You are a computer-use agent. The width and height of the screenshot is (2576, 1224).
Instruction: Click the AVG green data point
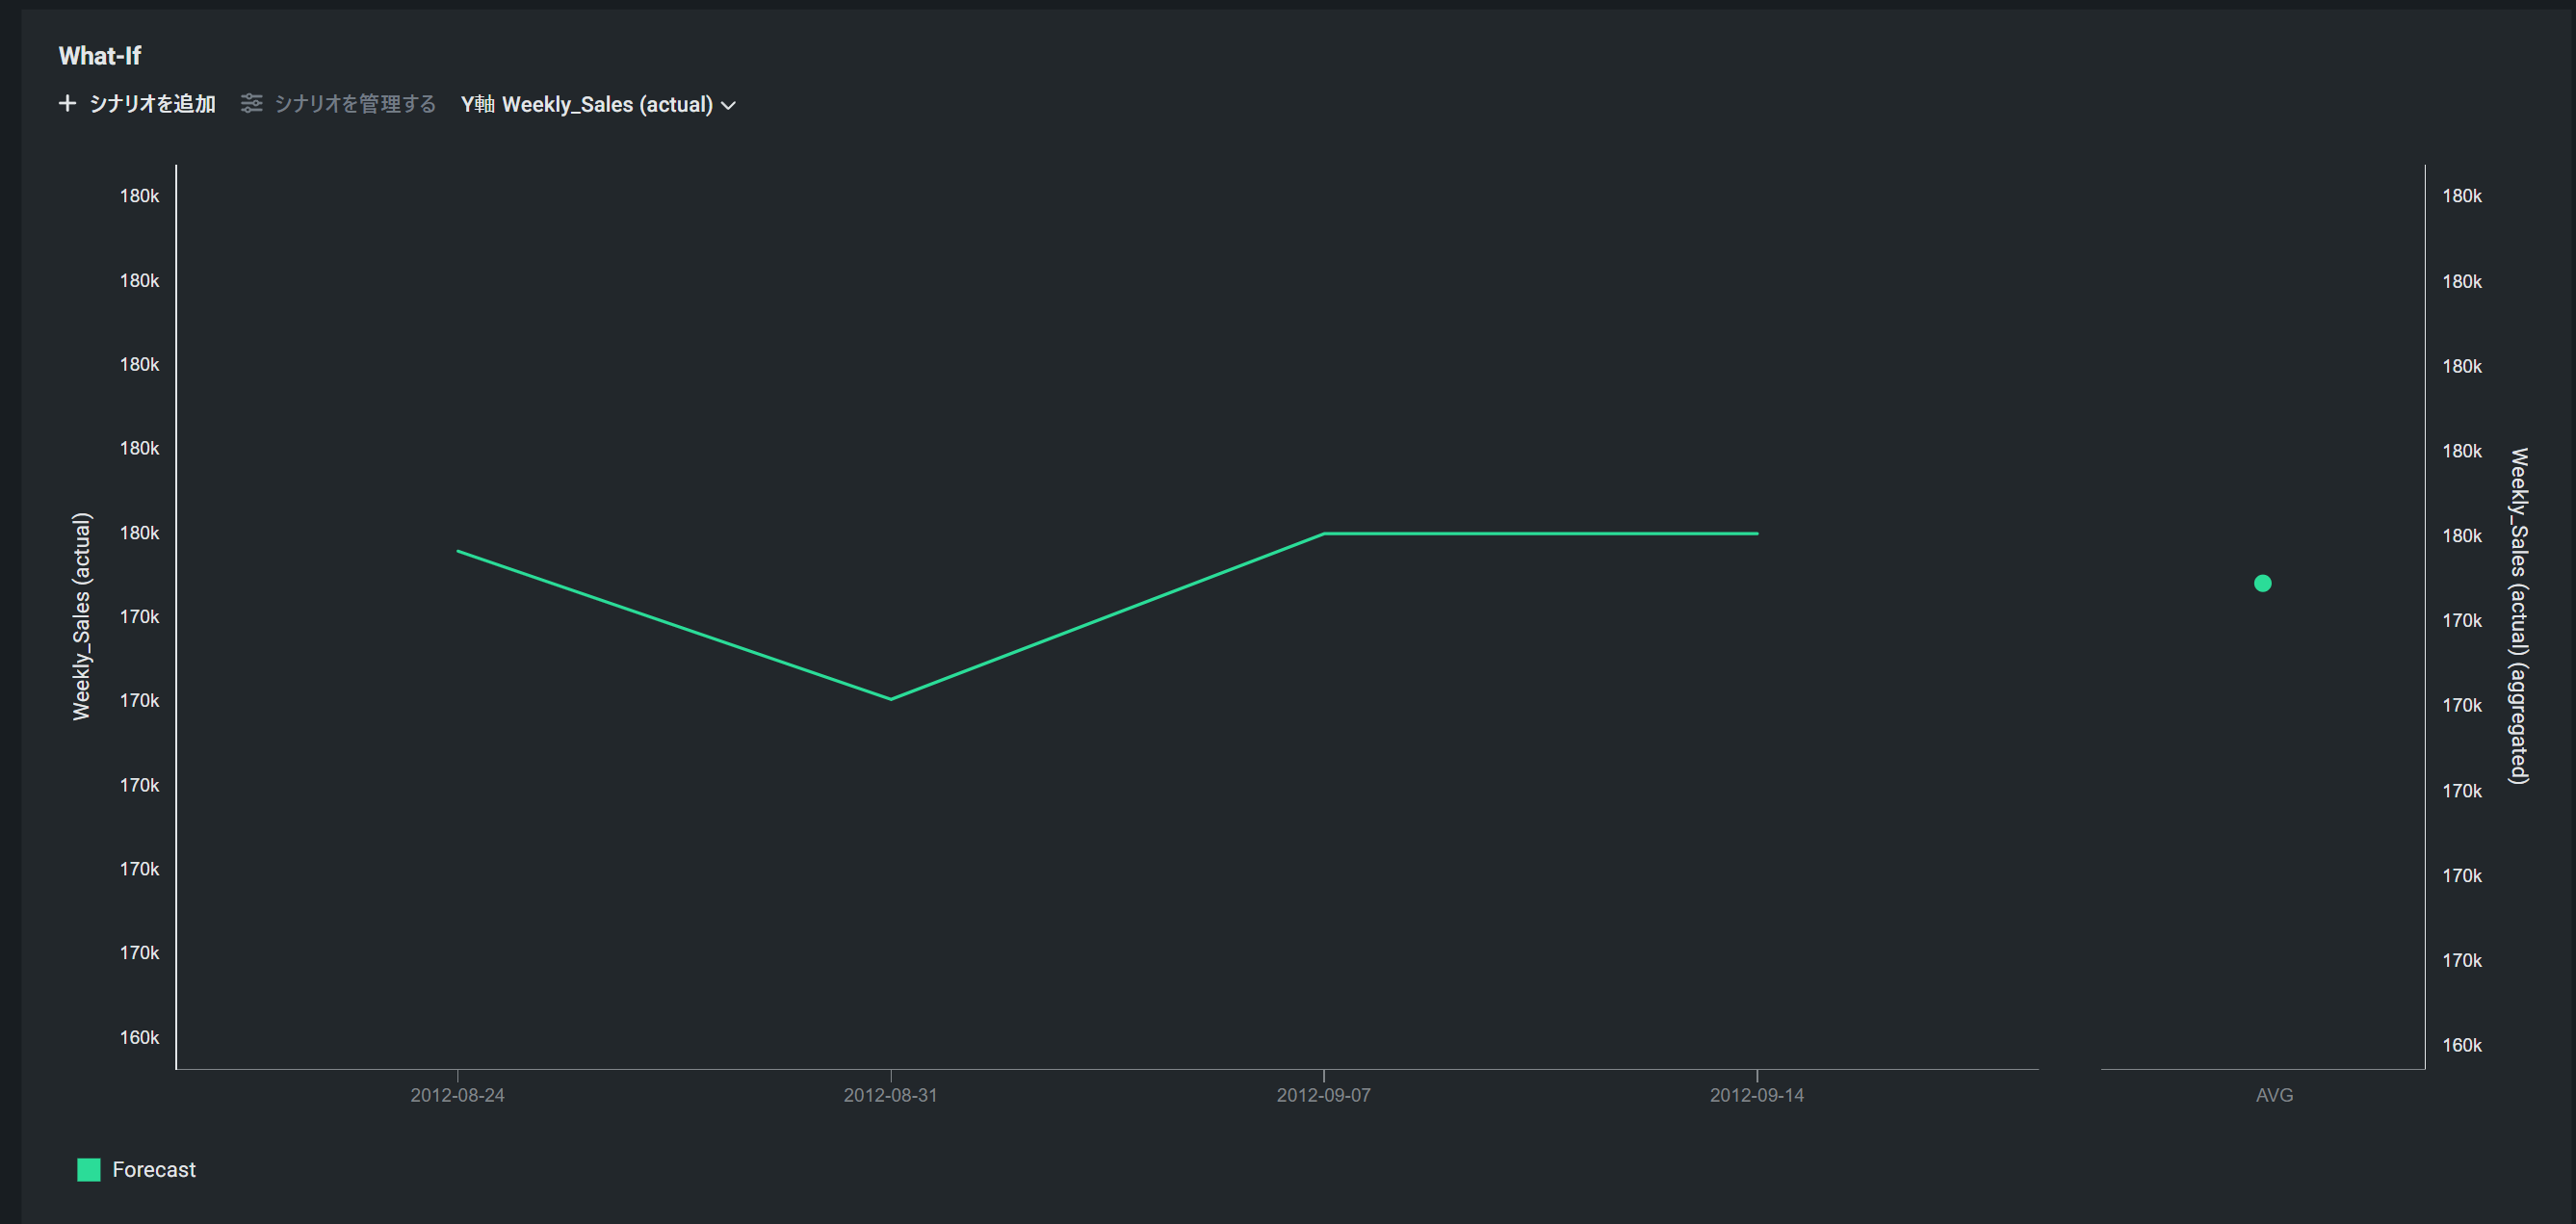2262,583
